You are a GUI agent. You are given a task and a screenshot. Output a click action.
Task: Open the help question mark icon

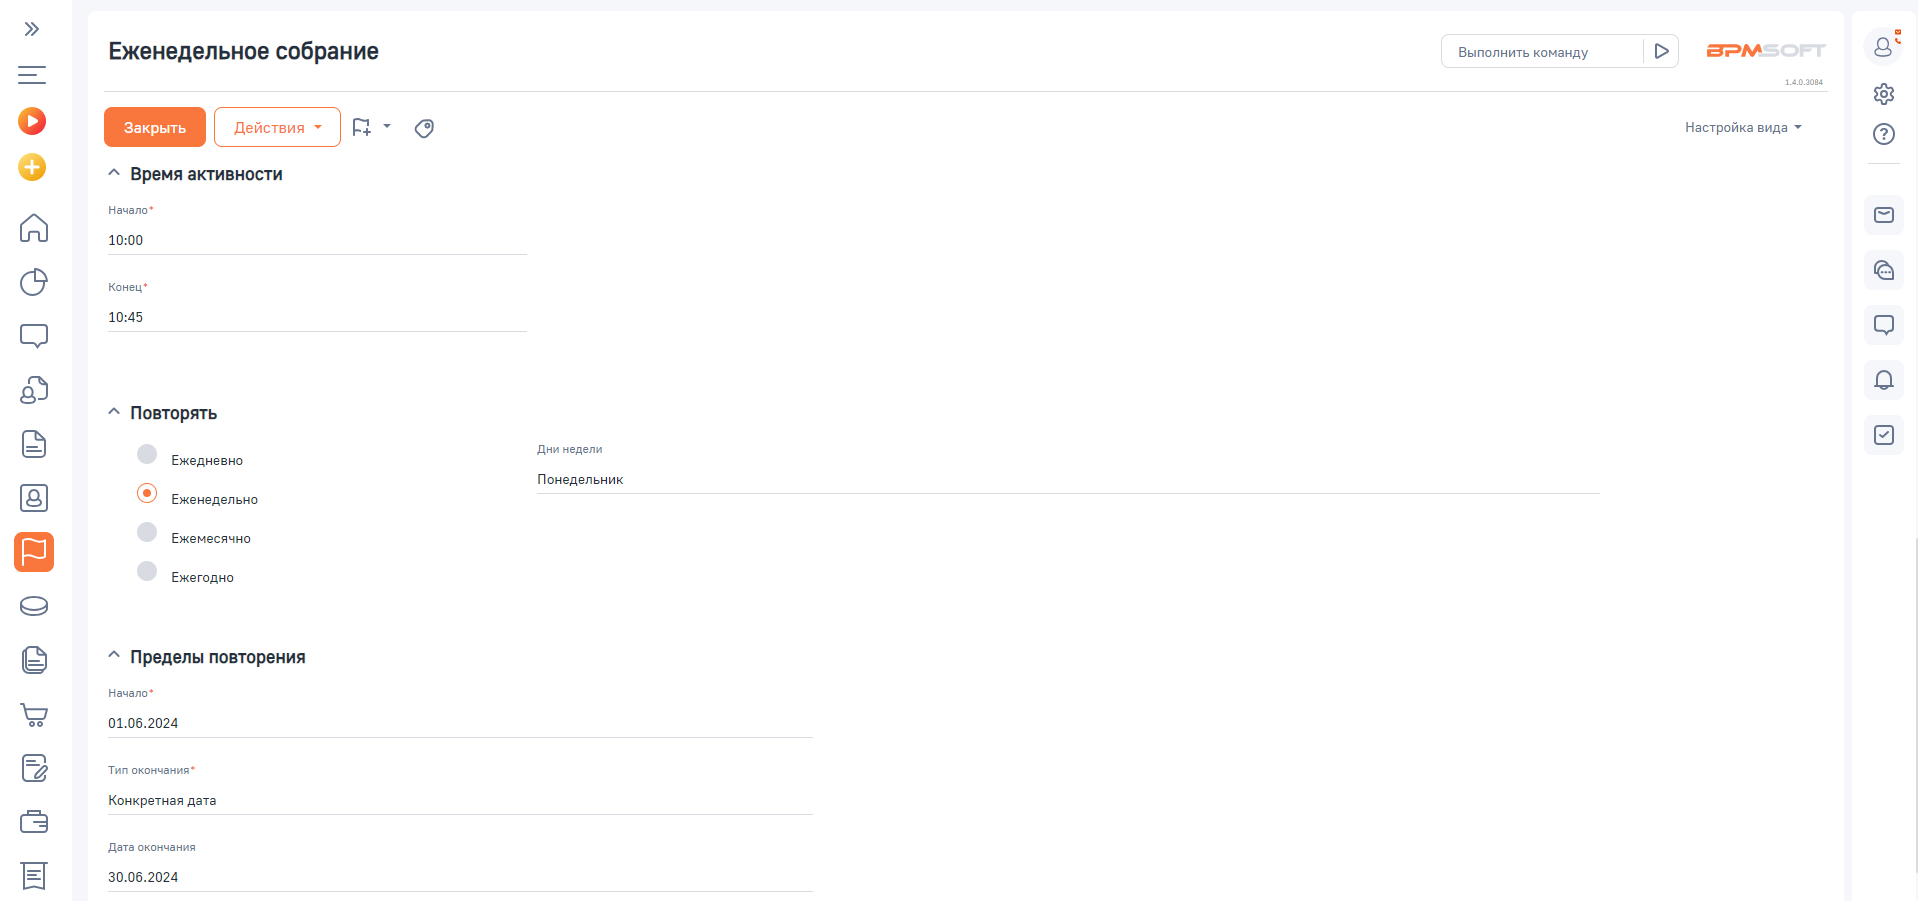1883,134
